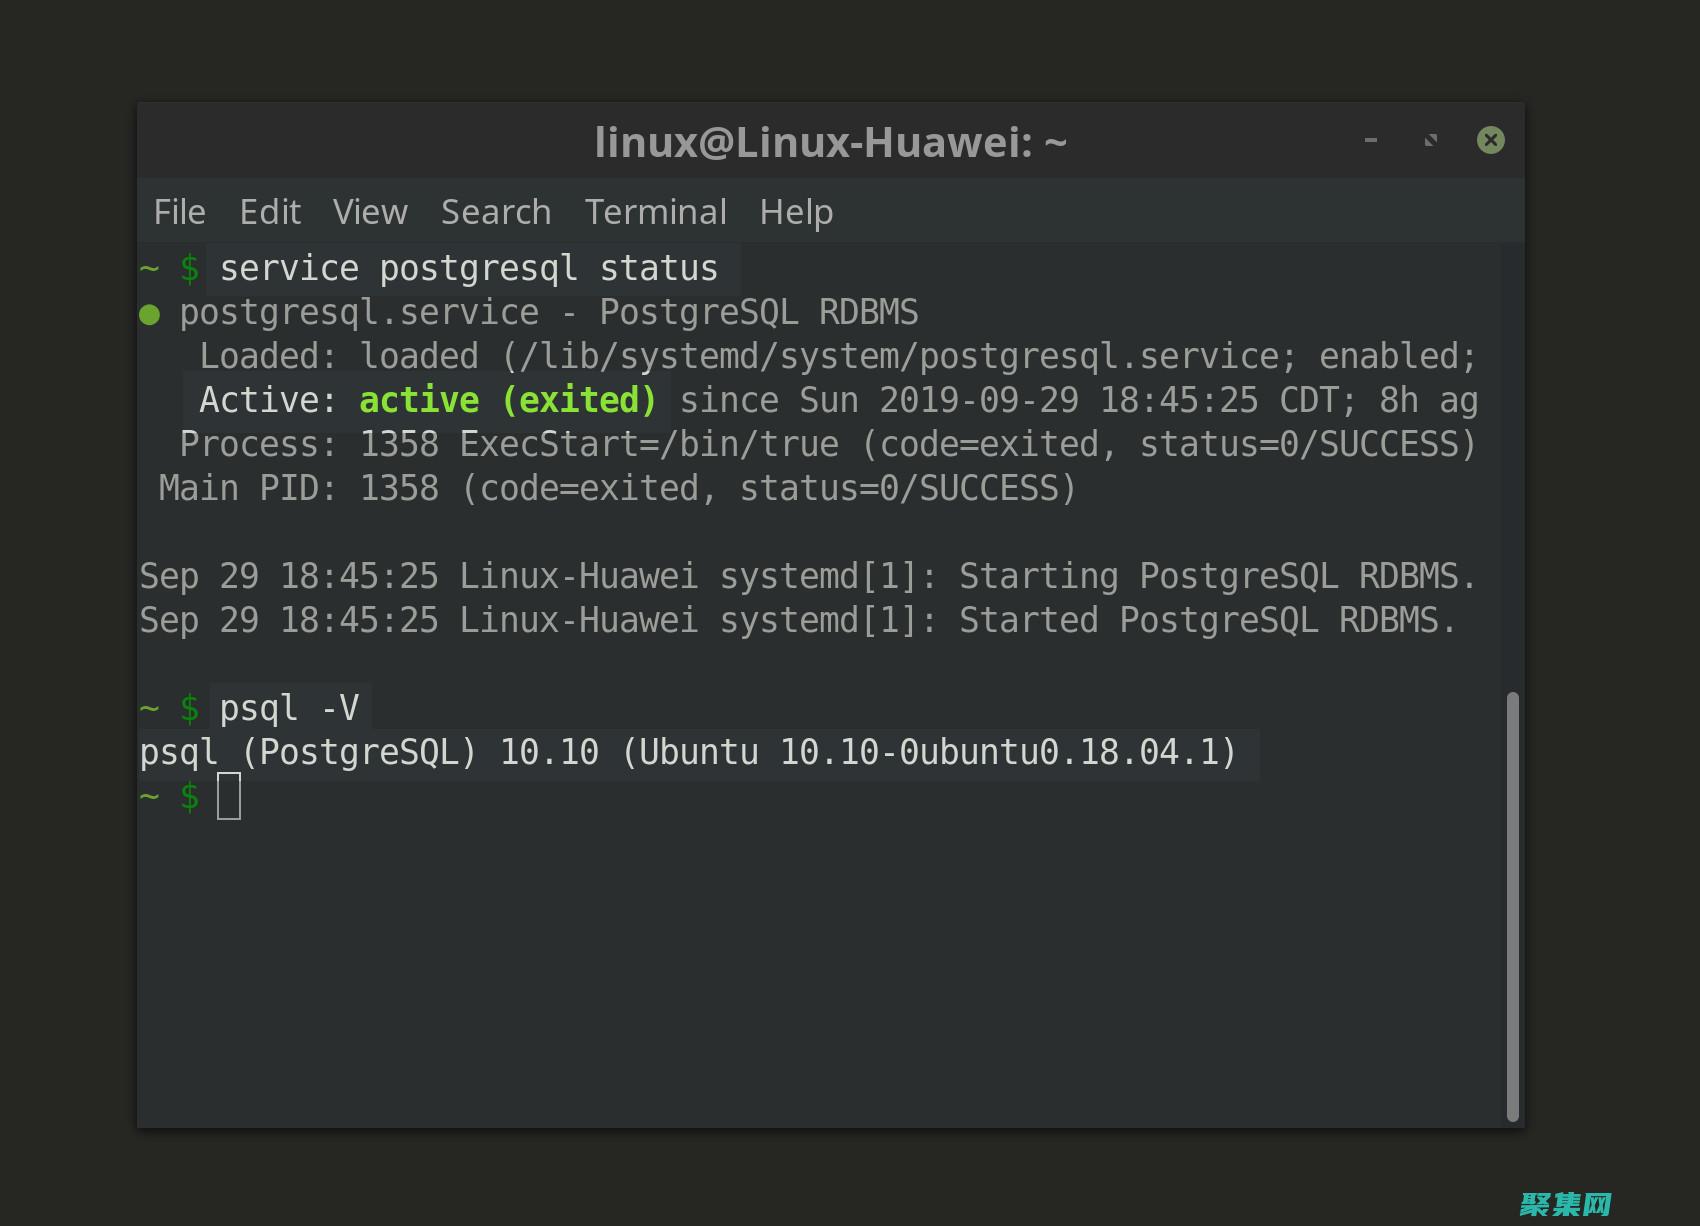Open the File menu
The width and height of the screenshot is (1700, 1226).
point(180,212)
